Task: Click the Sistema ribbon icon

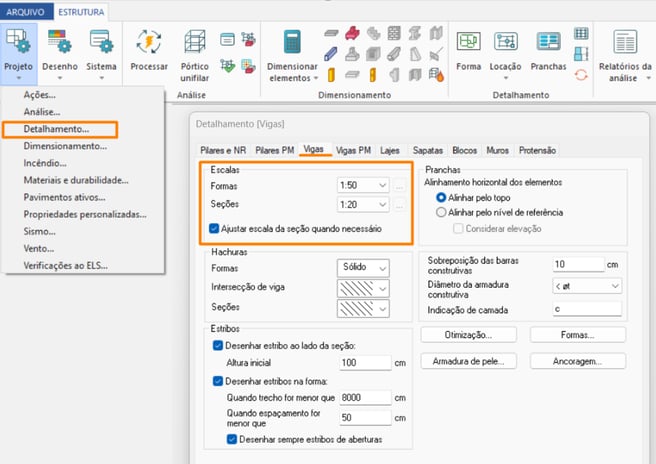Action: coord(101,42)
